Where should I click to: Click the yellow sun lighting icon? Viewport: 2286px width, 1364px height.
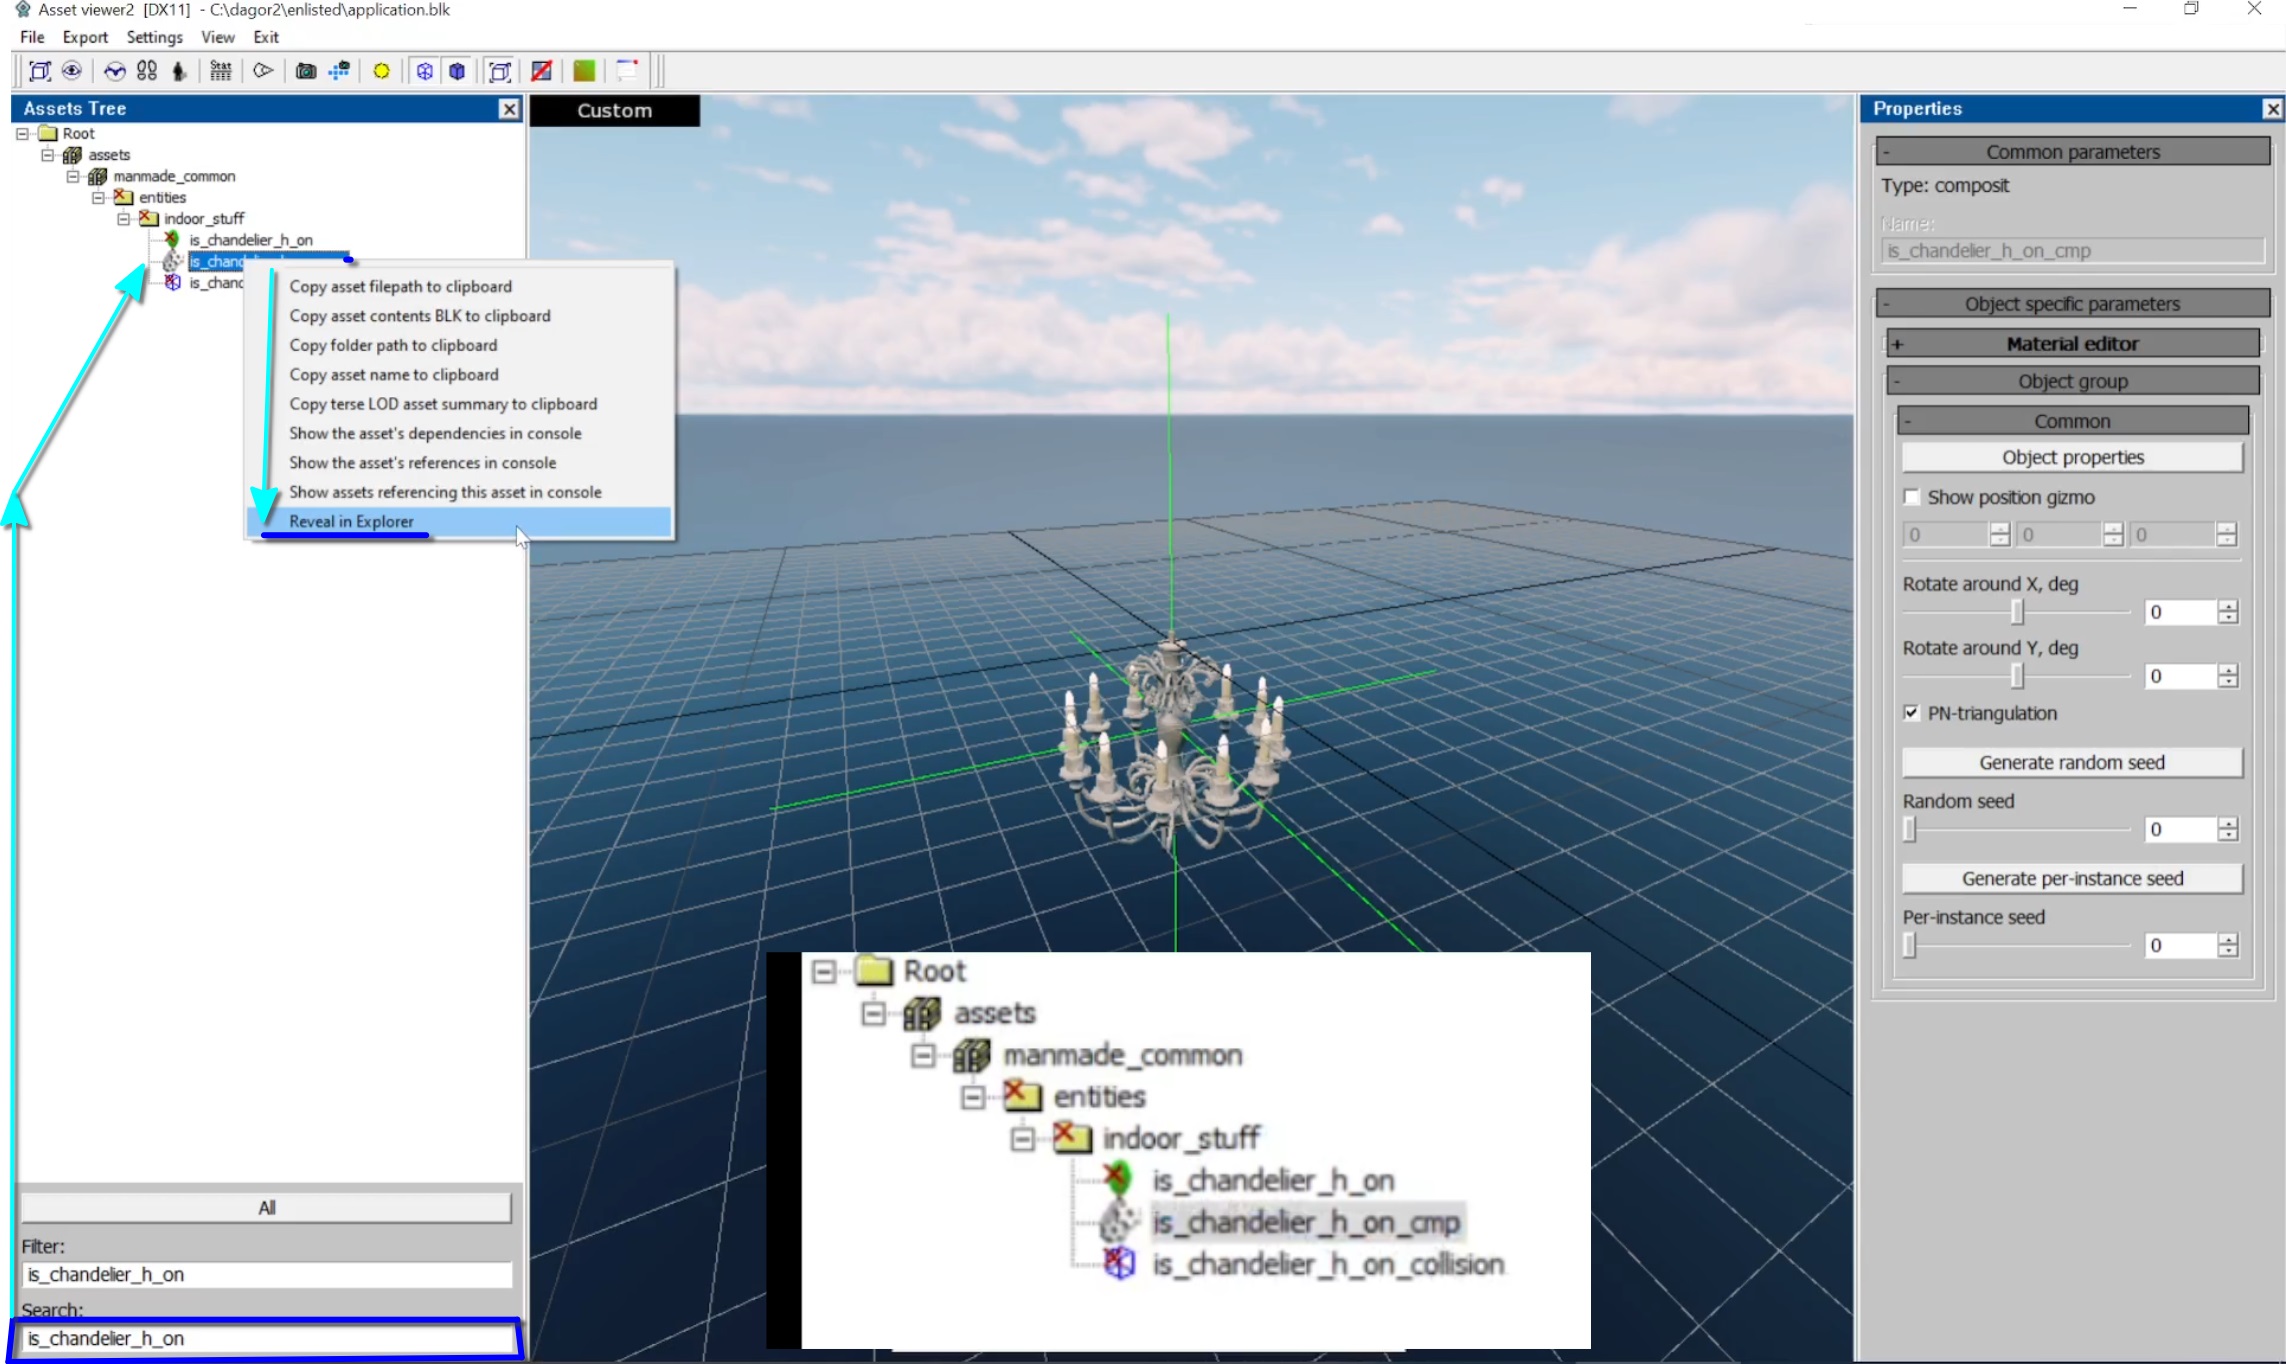click(381, 71)
